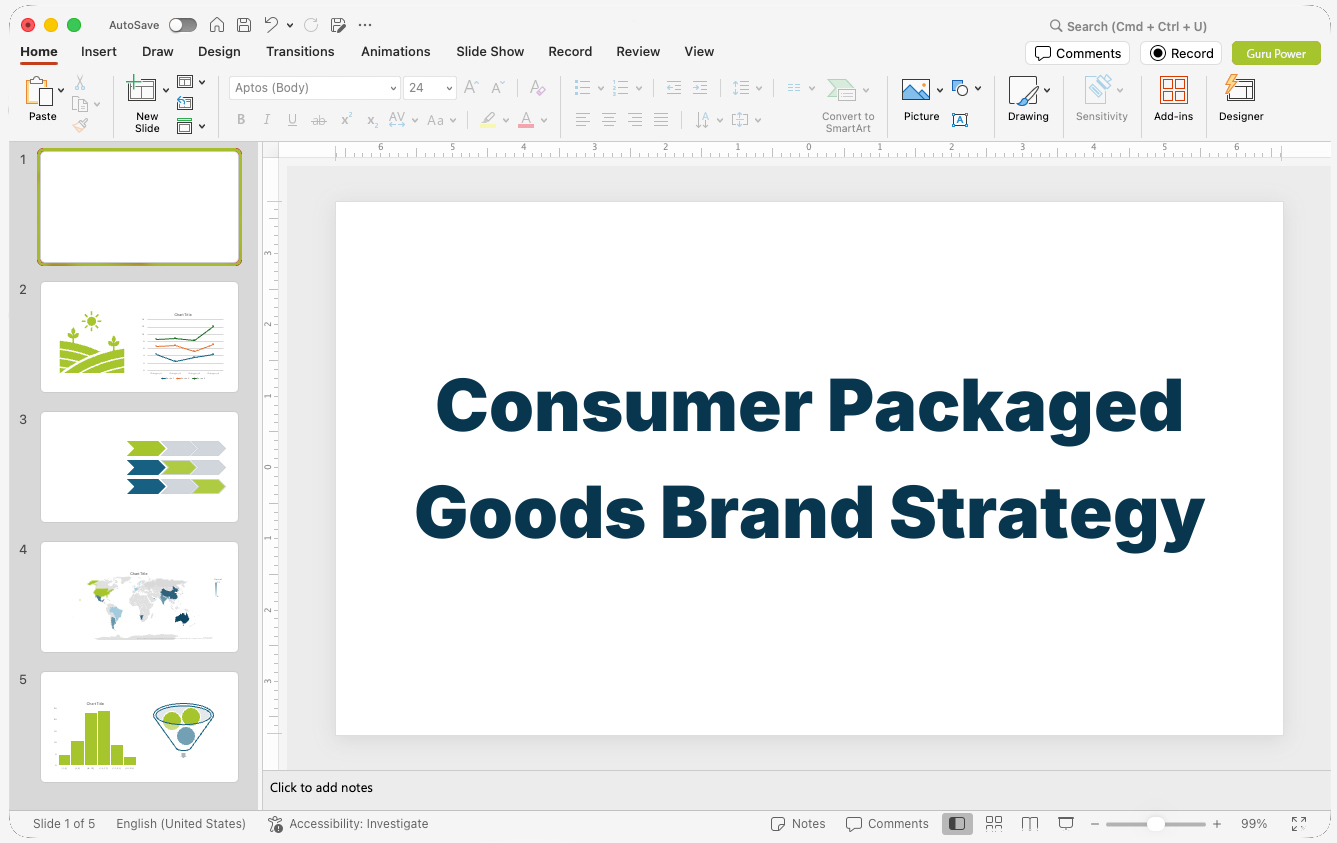Fit slide to current window
Viewport: 1337px width, 843px height.
(x=1299, y=824)
